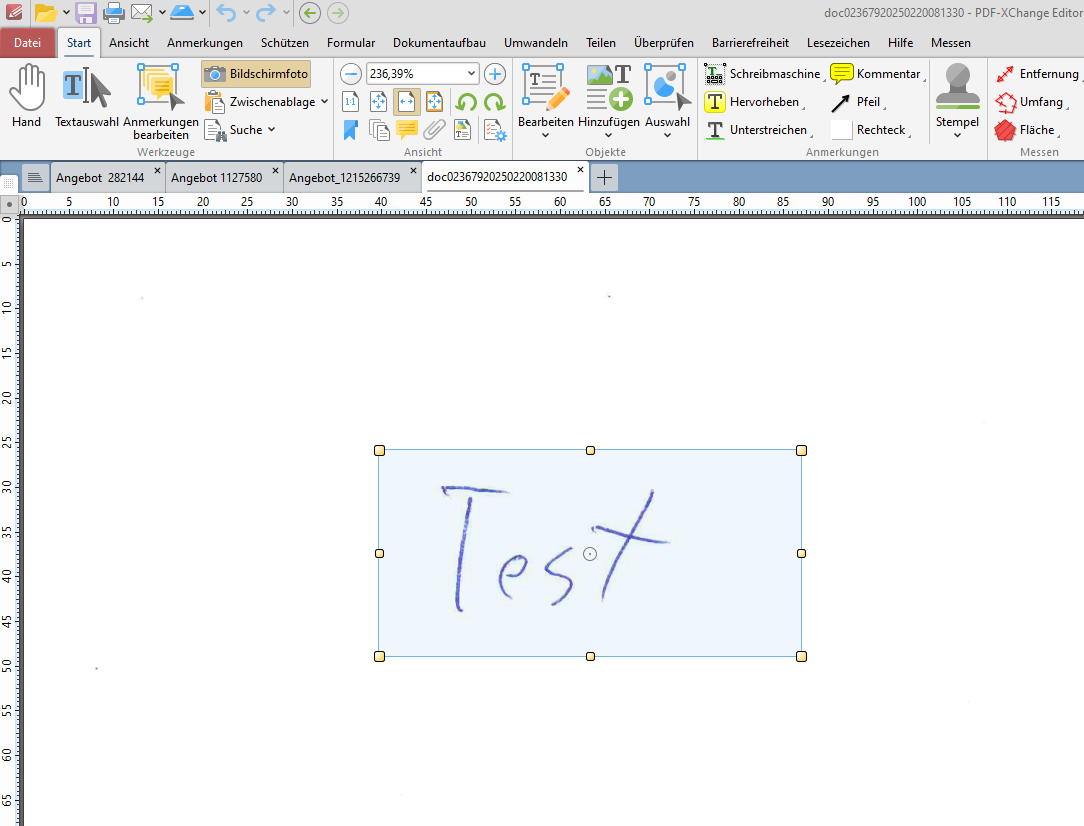
Task: Toggle fit page width view mode
Action: coord(406,101)
